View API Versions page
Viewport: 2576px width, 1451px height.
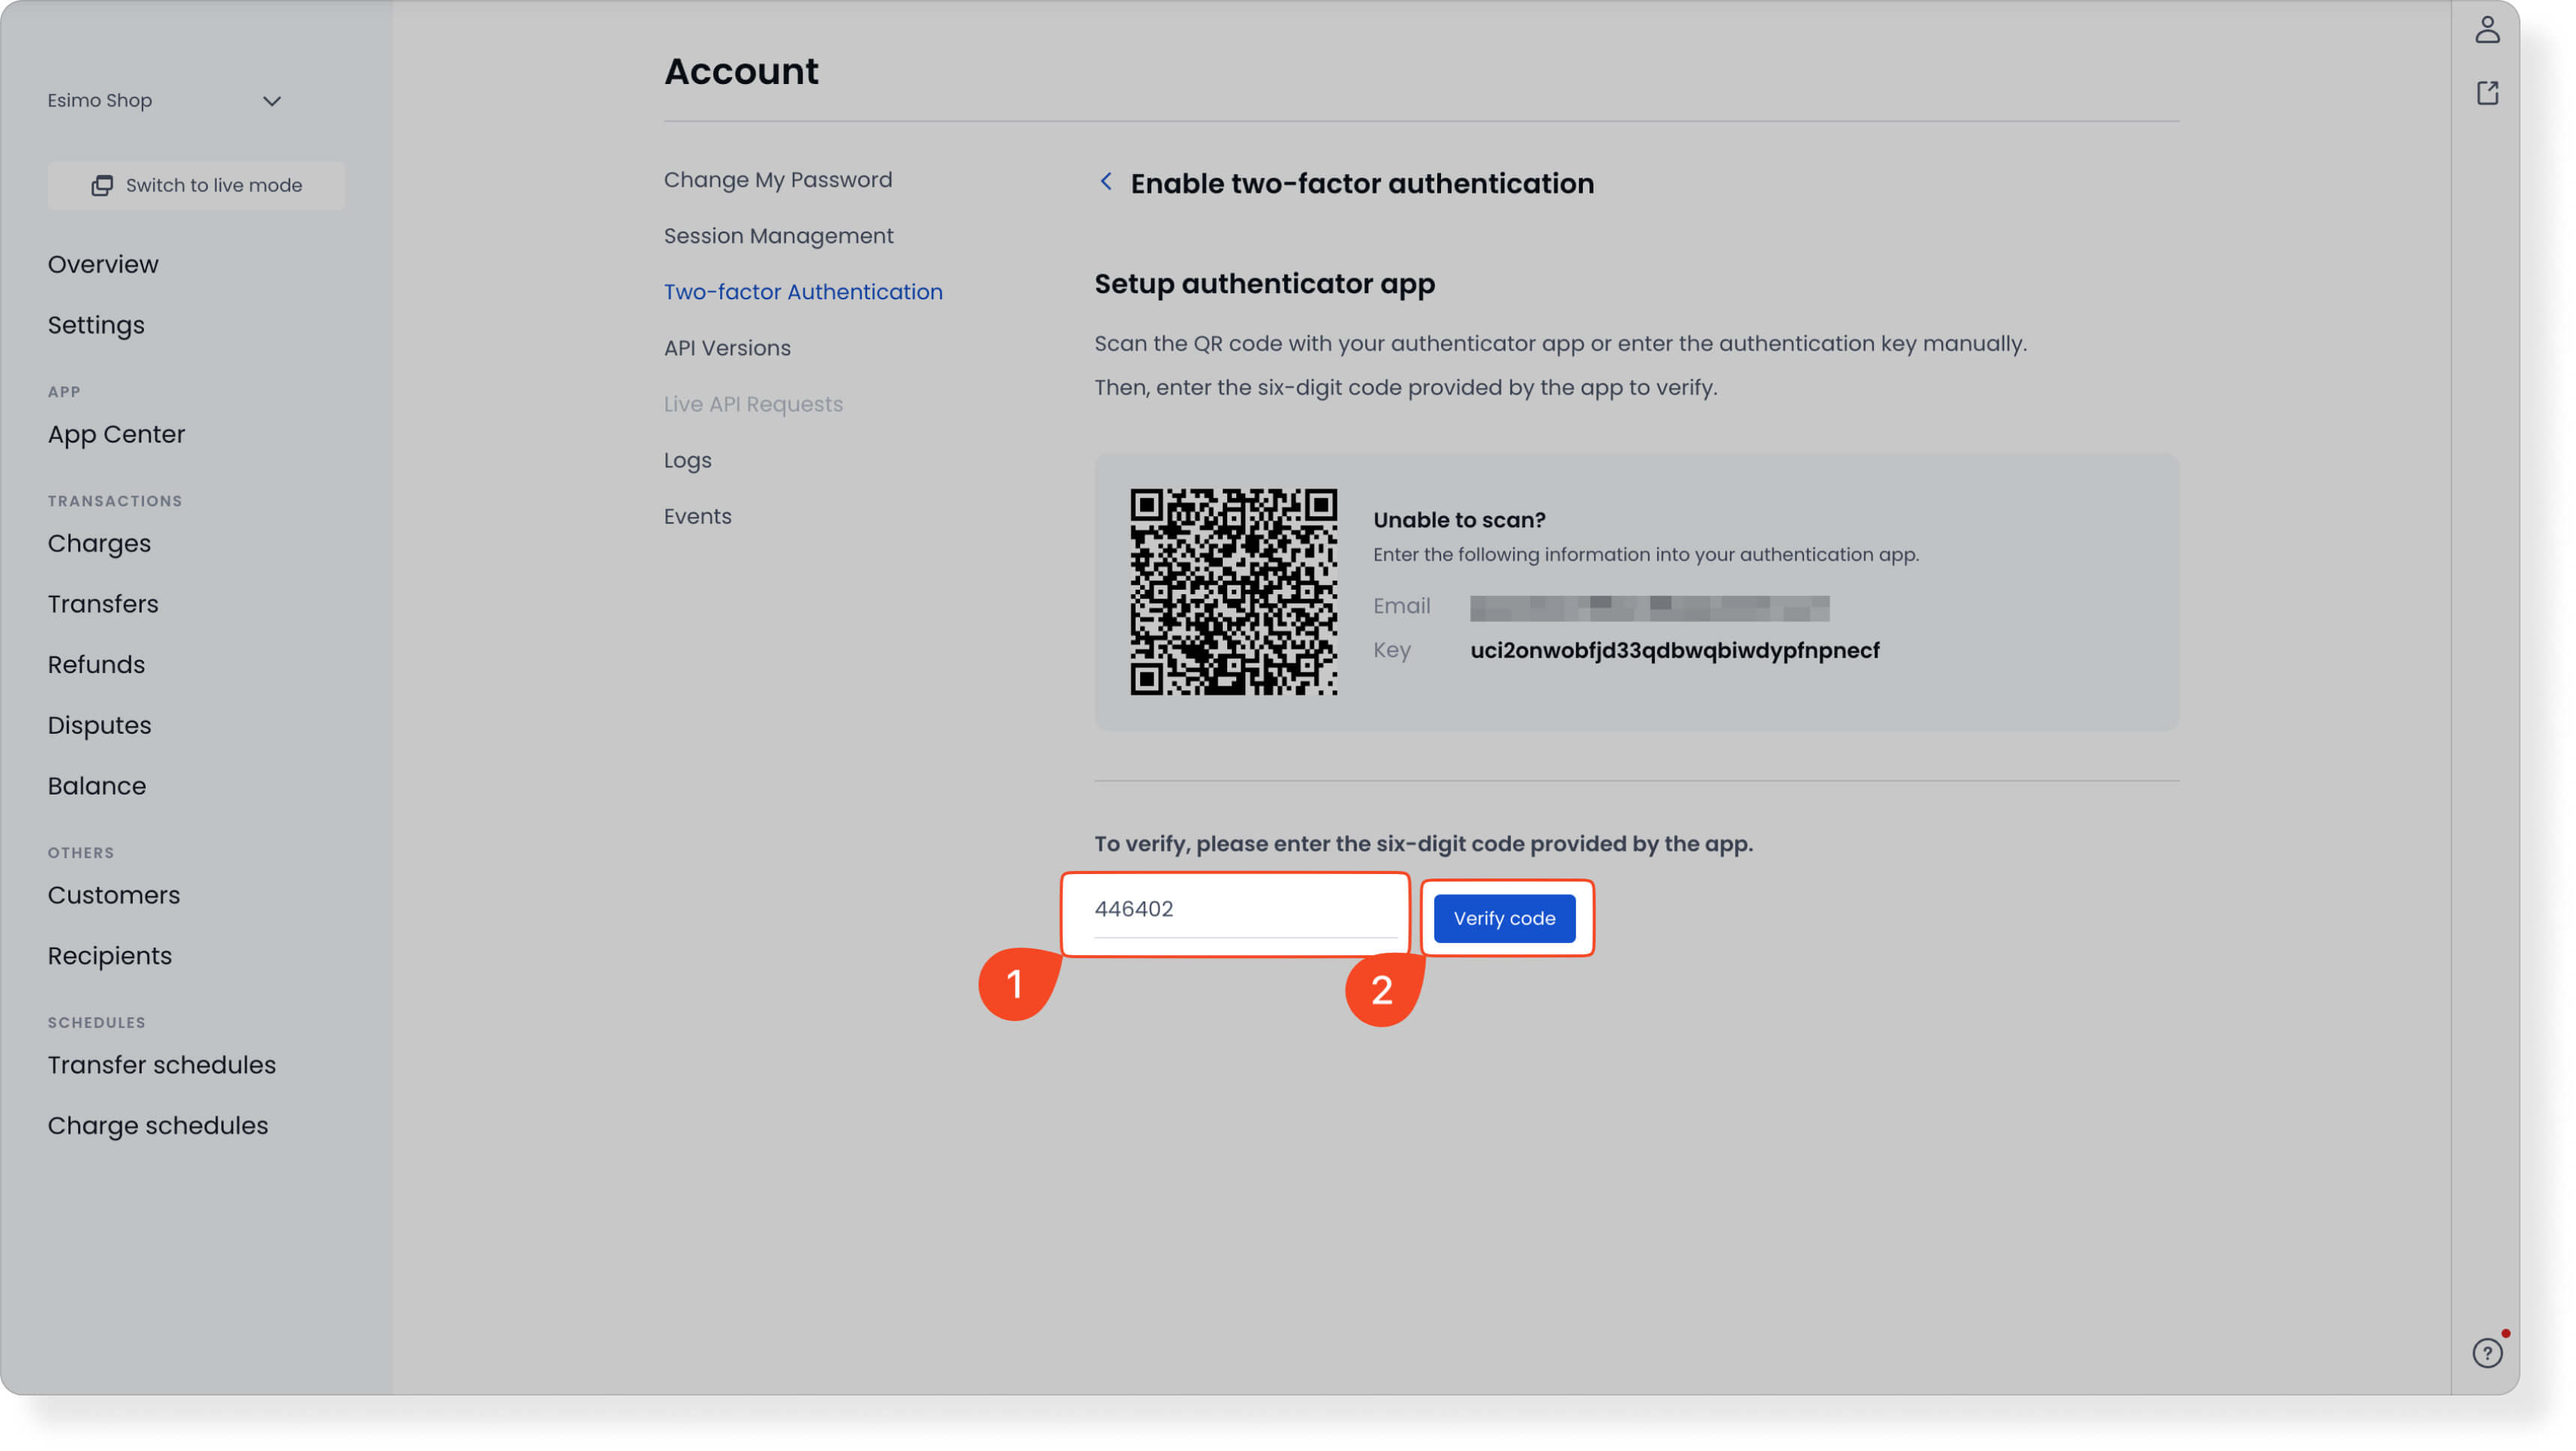pos(727,347)
